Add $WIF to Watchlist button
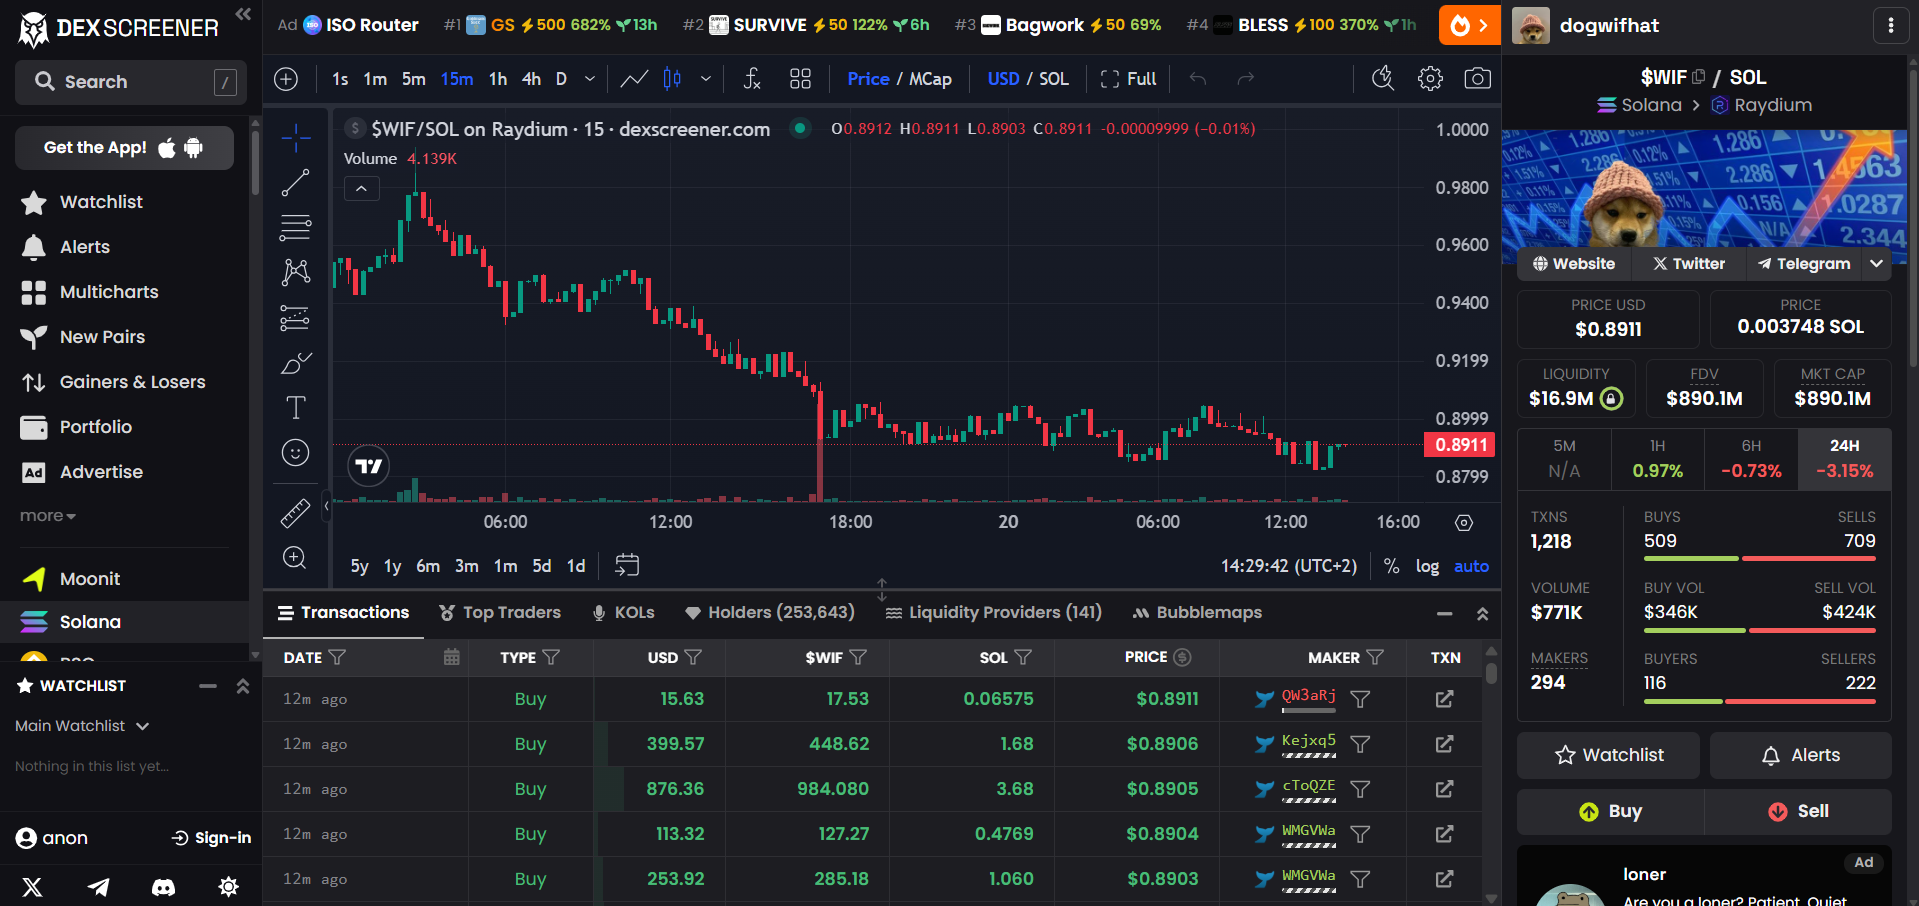The height and width of the screenshot is (906, 1919). coord(1608,755)
